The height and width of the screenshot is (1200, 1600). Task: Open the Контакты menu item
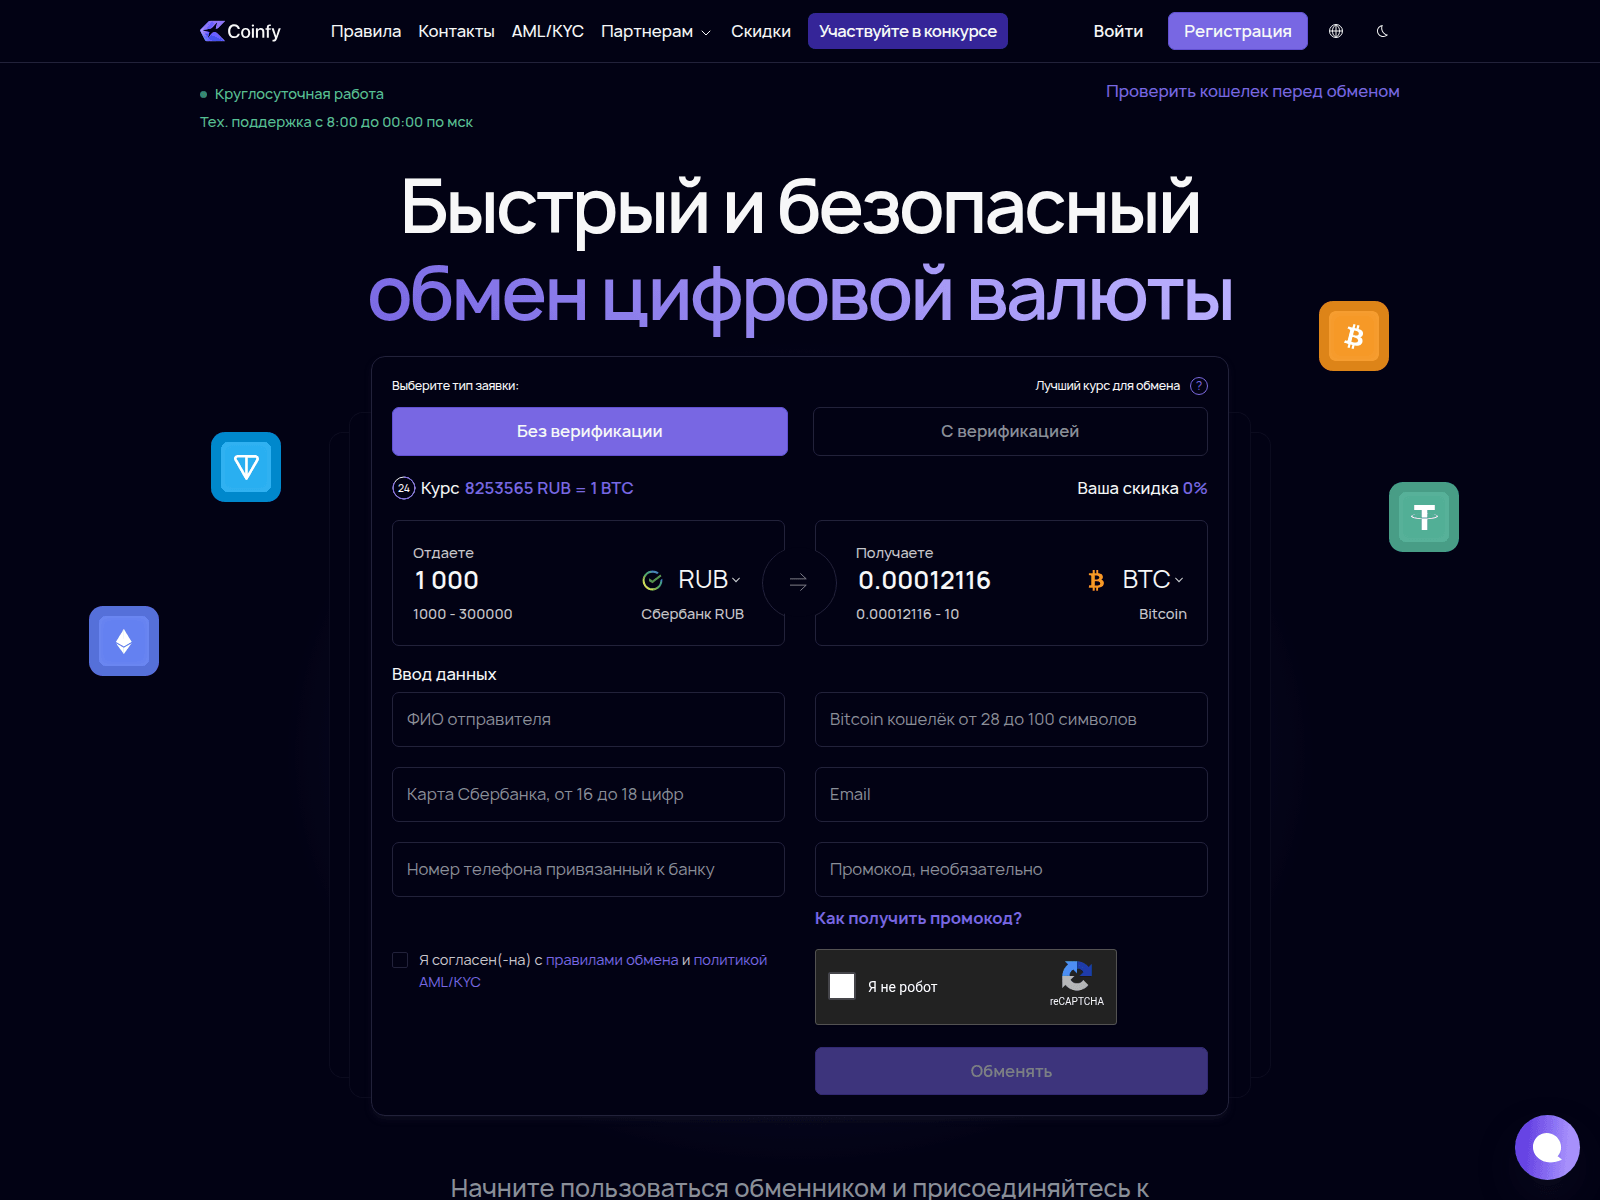click(456, 31)
